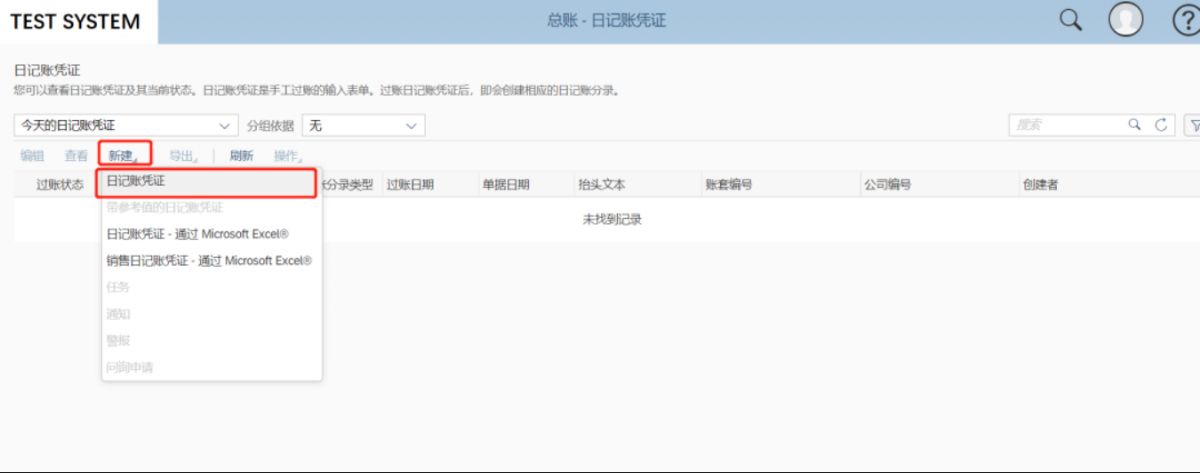The image size is (1200, 473).
Task: Open the 操作 actions menu
Action: (287, 156)
